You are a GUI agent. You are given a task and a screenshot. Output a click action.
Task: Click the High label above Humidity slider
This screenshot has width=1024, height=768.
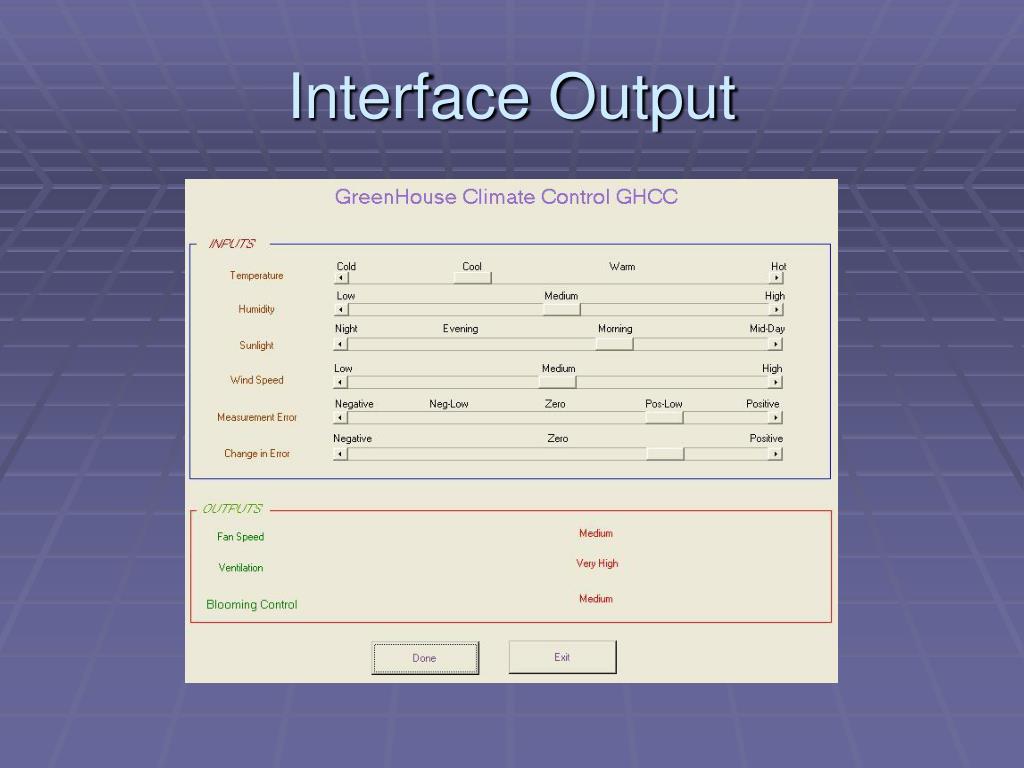point(775,296)
